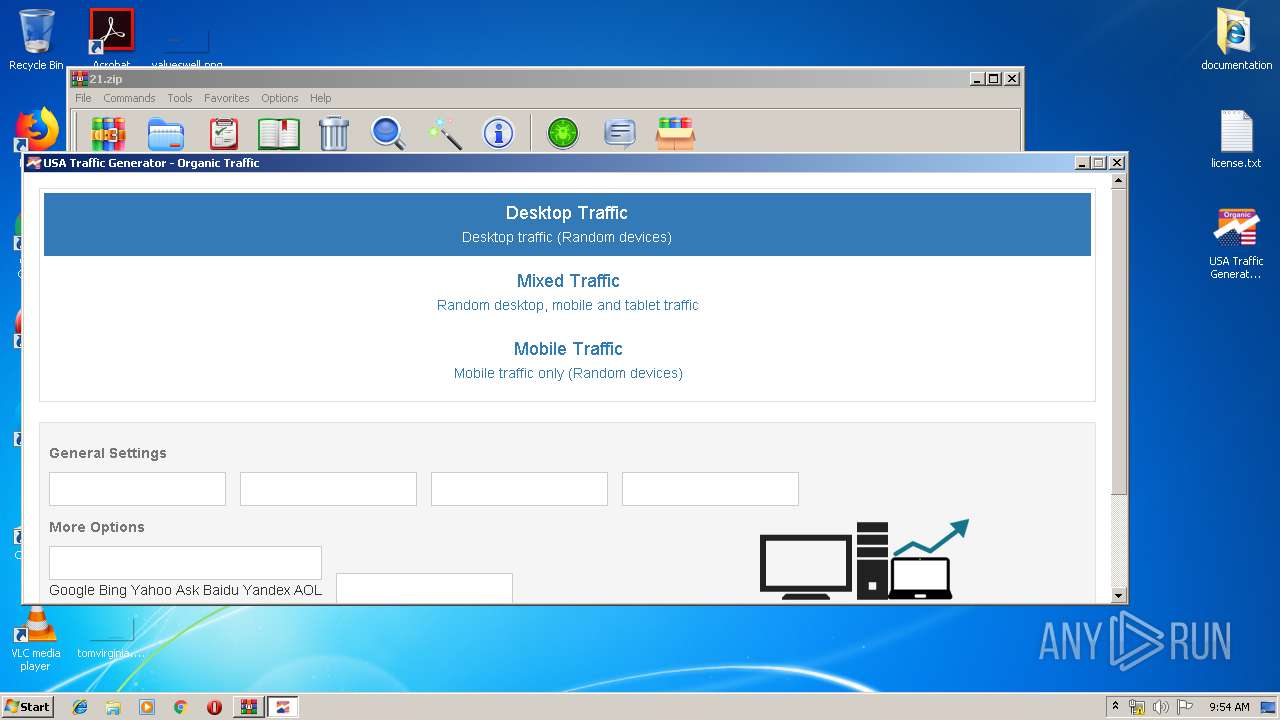Switch to USA Traffic Generator taskbar button

[x=283, y=707]
